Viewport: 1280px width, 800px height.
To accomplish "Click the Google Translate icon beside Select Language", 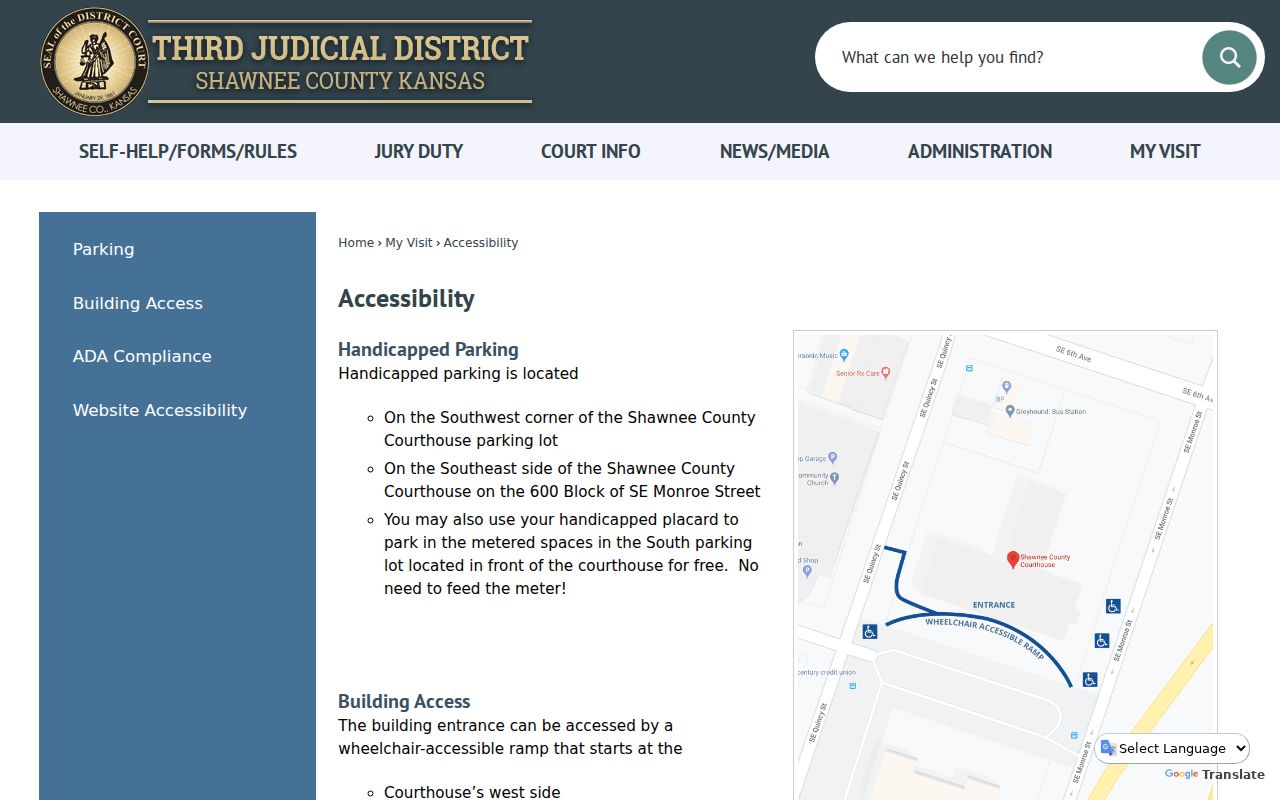I will pyautogui.click(x=1108, y=748).
